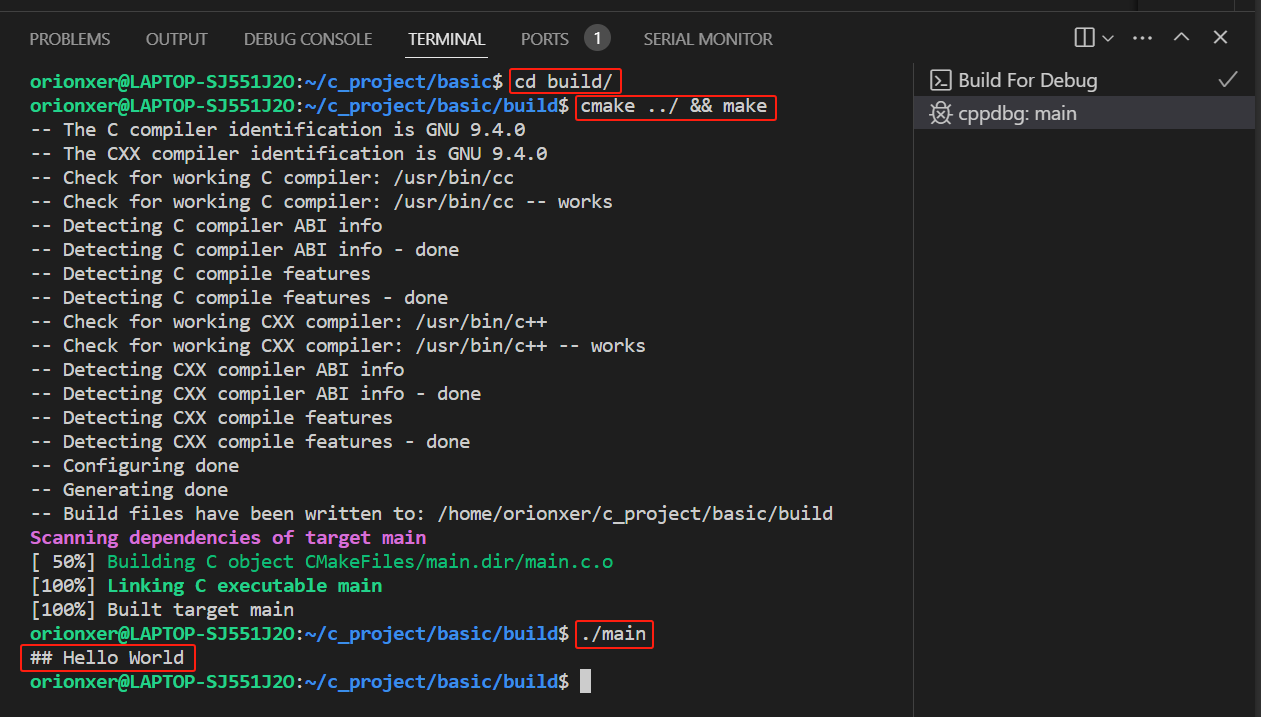Select the Build For Debug terminal entry
This screenshot has width=1261, height=717.
tap(1084, 80)
